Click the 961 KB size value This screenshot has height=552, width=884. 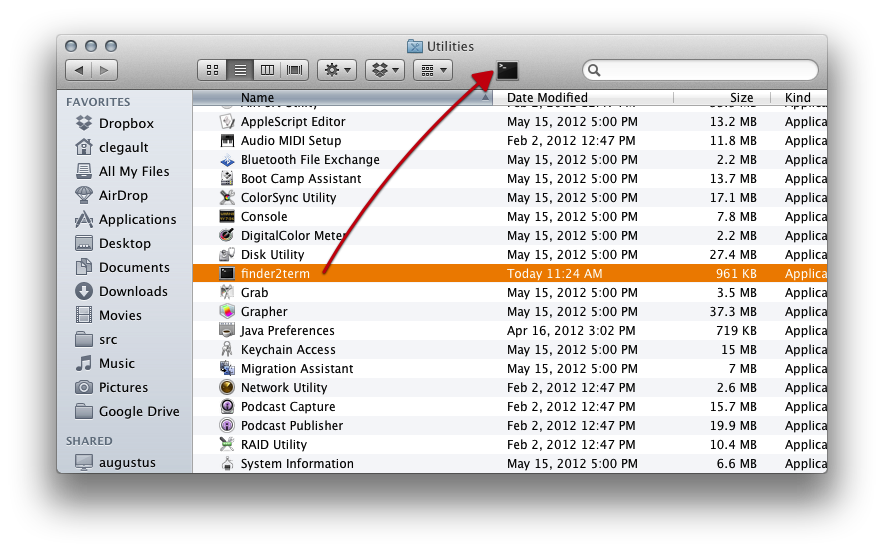pos(736,273)
